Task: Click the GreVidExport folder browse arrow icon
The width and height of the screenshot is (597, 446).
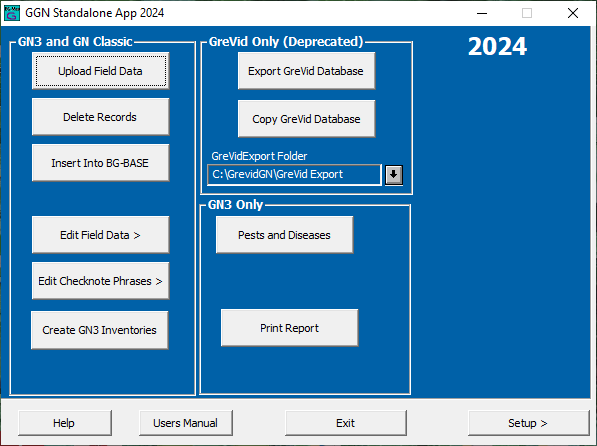Action: [x=394, y=175]
